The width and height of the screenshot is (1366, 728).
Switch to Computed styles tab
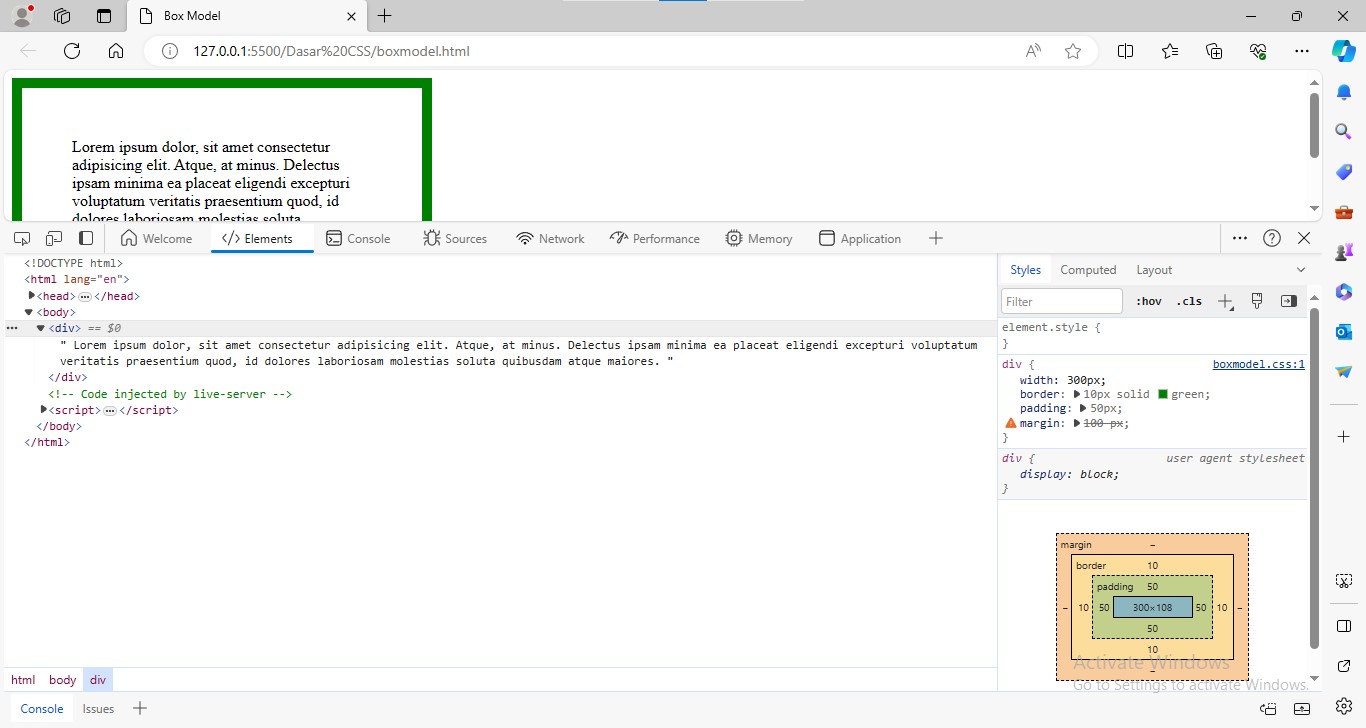[x=1088, y=270]
